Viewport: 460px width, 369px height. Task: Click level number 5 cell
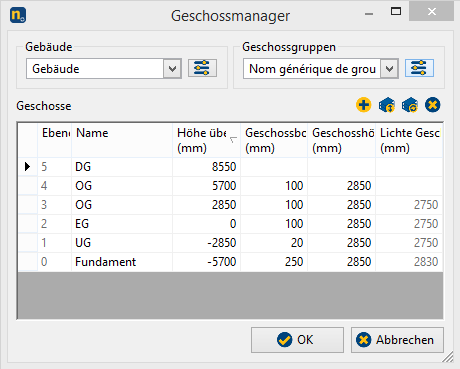55,167
